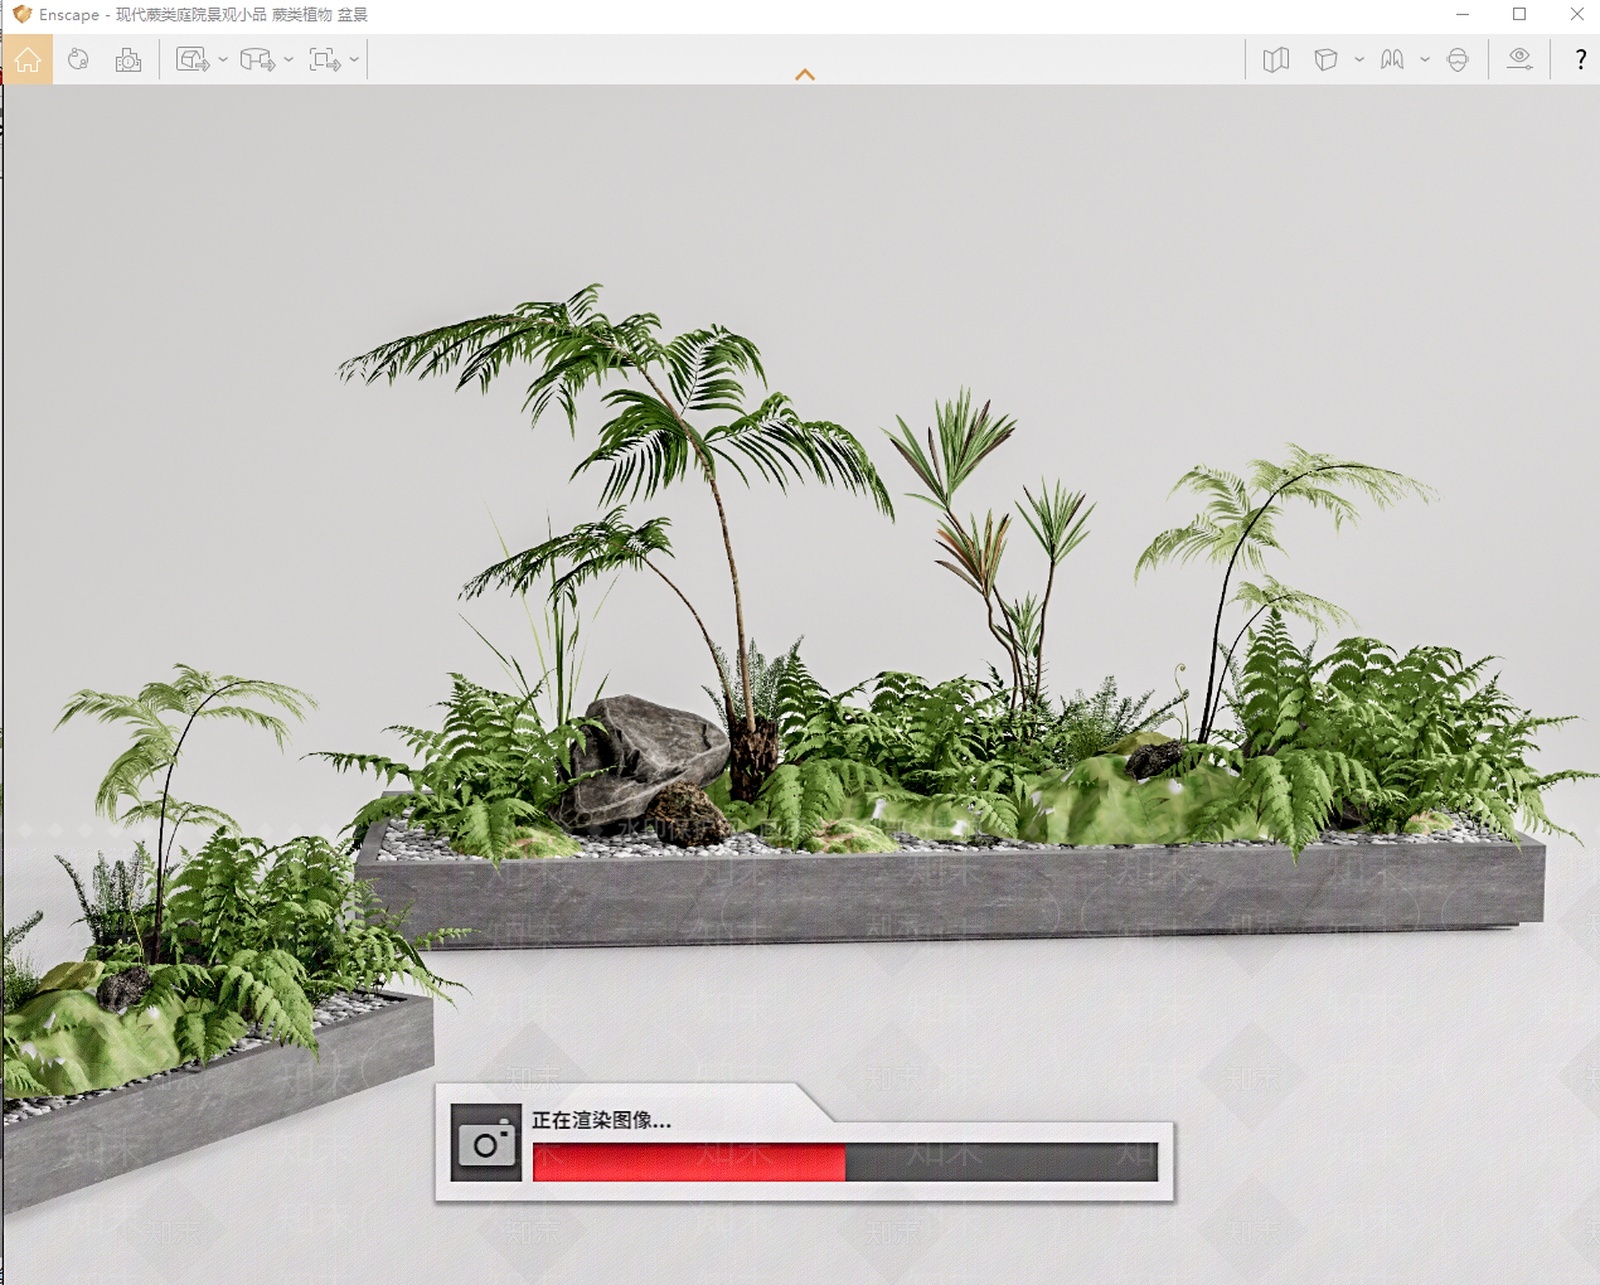Collapse the toolbar with orange chevron
Screen dimensions: 1600x1285
[x=805, y=75]
